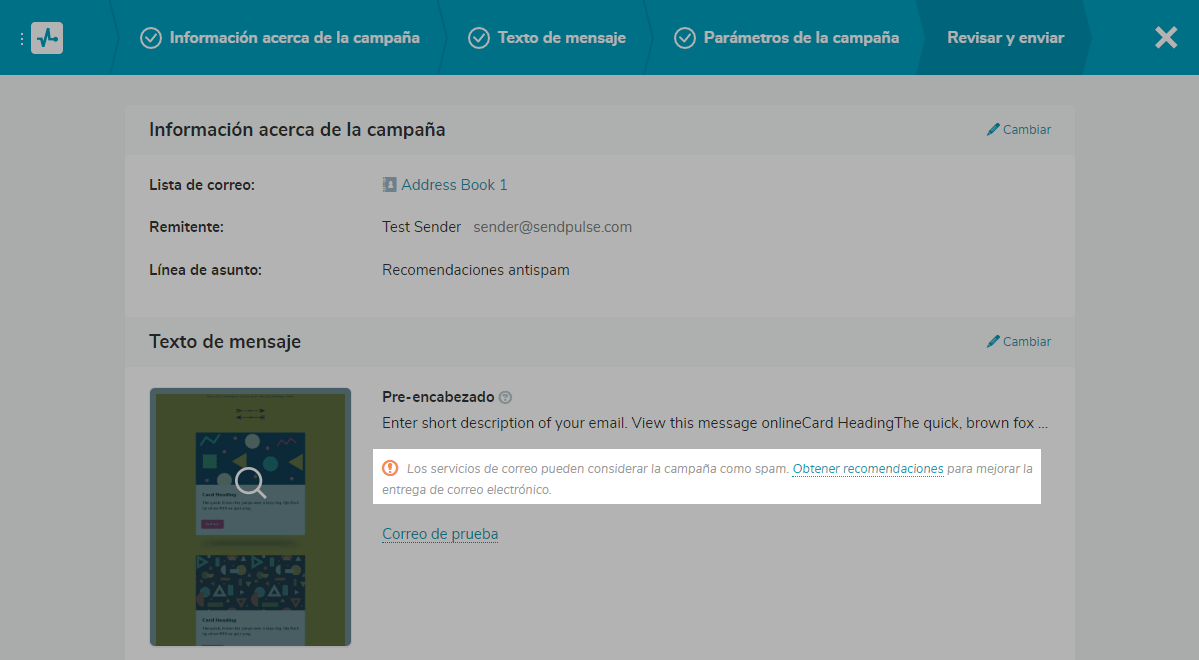Select the Revisar y enviar step
The height and width of the screenshot is (660, 1199).
tap(1005, 38)
